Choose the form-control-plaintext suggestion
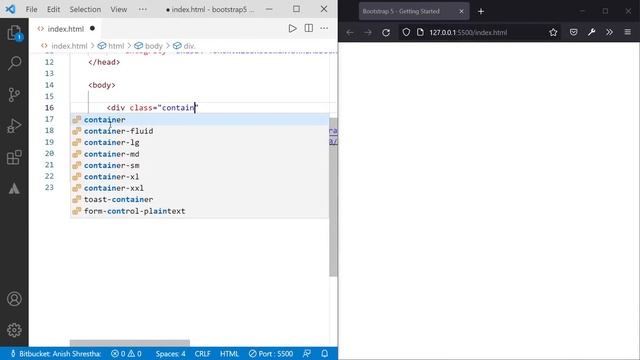 pyautogui.click(x=200, y=211)
